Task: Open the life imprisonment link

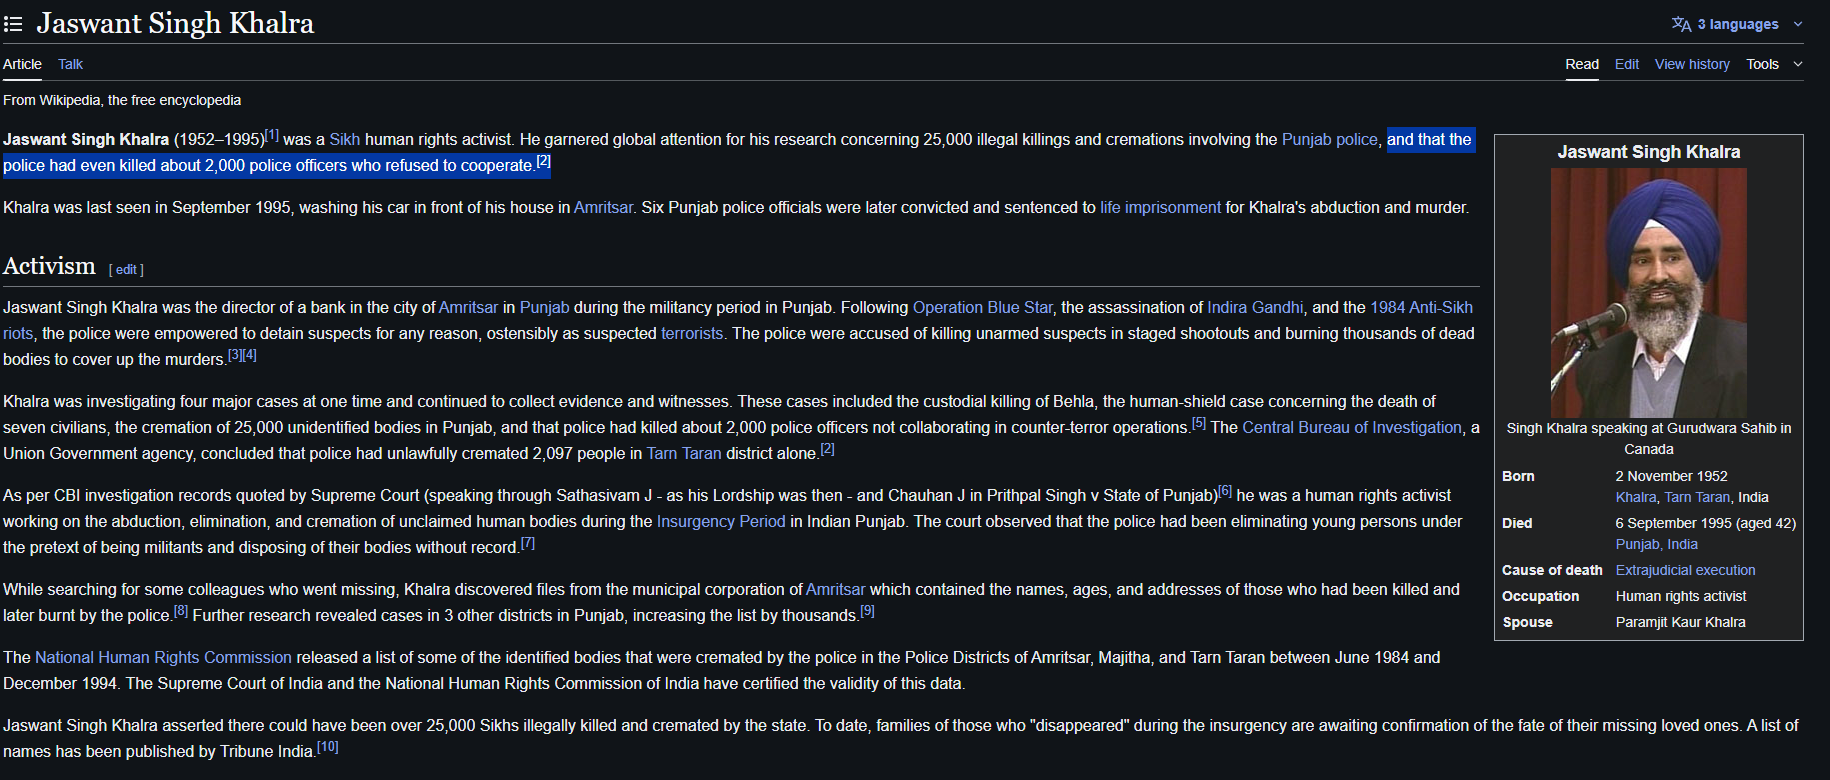Action: [x=1160, y=208]
